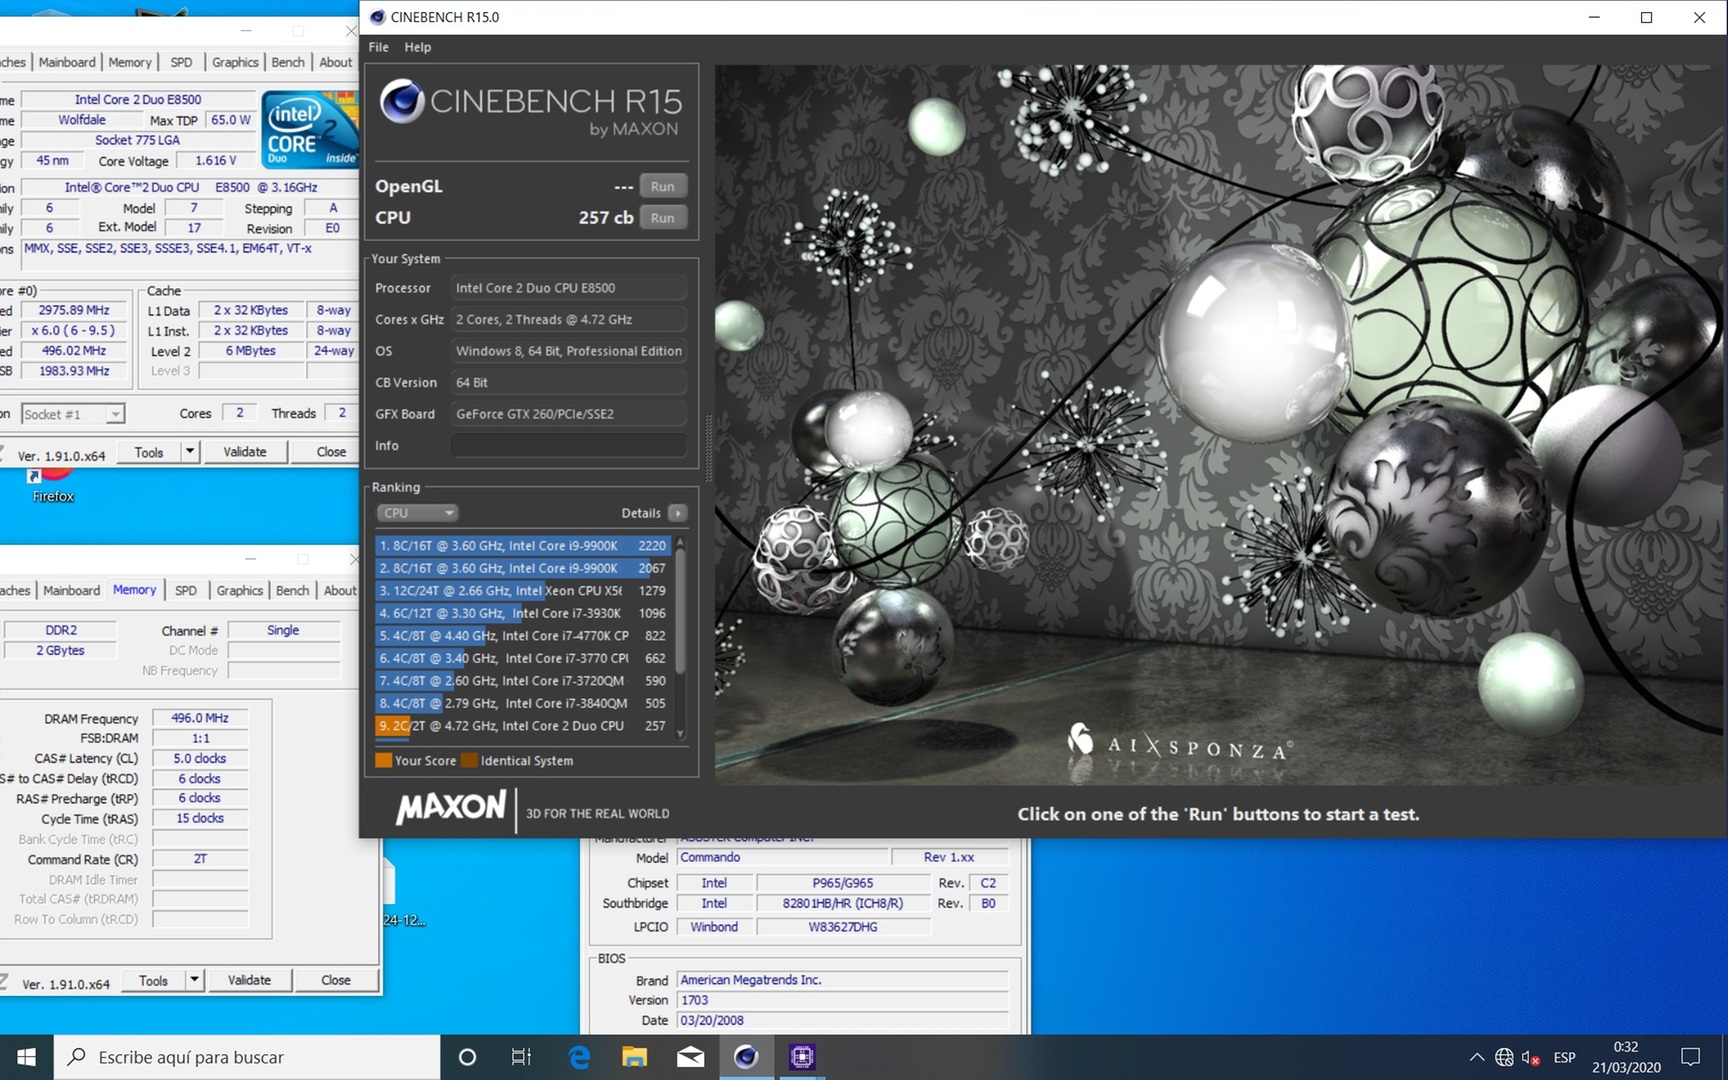1728x1080 pixels.
Task: Open Task View on the taskbar
Action: point(521,1057)
